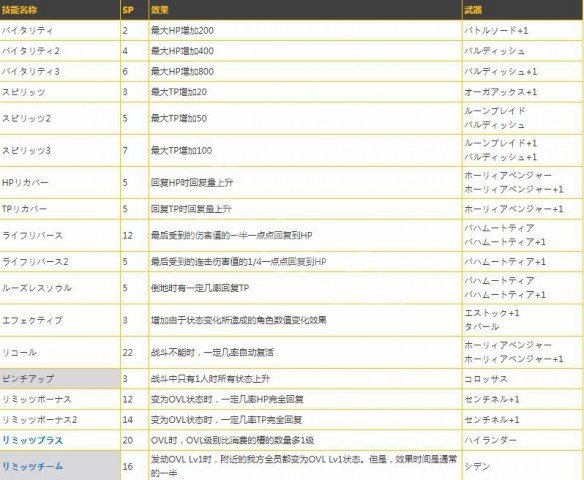Select the コロッサス weapon cell

click(522, 379)
